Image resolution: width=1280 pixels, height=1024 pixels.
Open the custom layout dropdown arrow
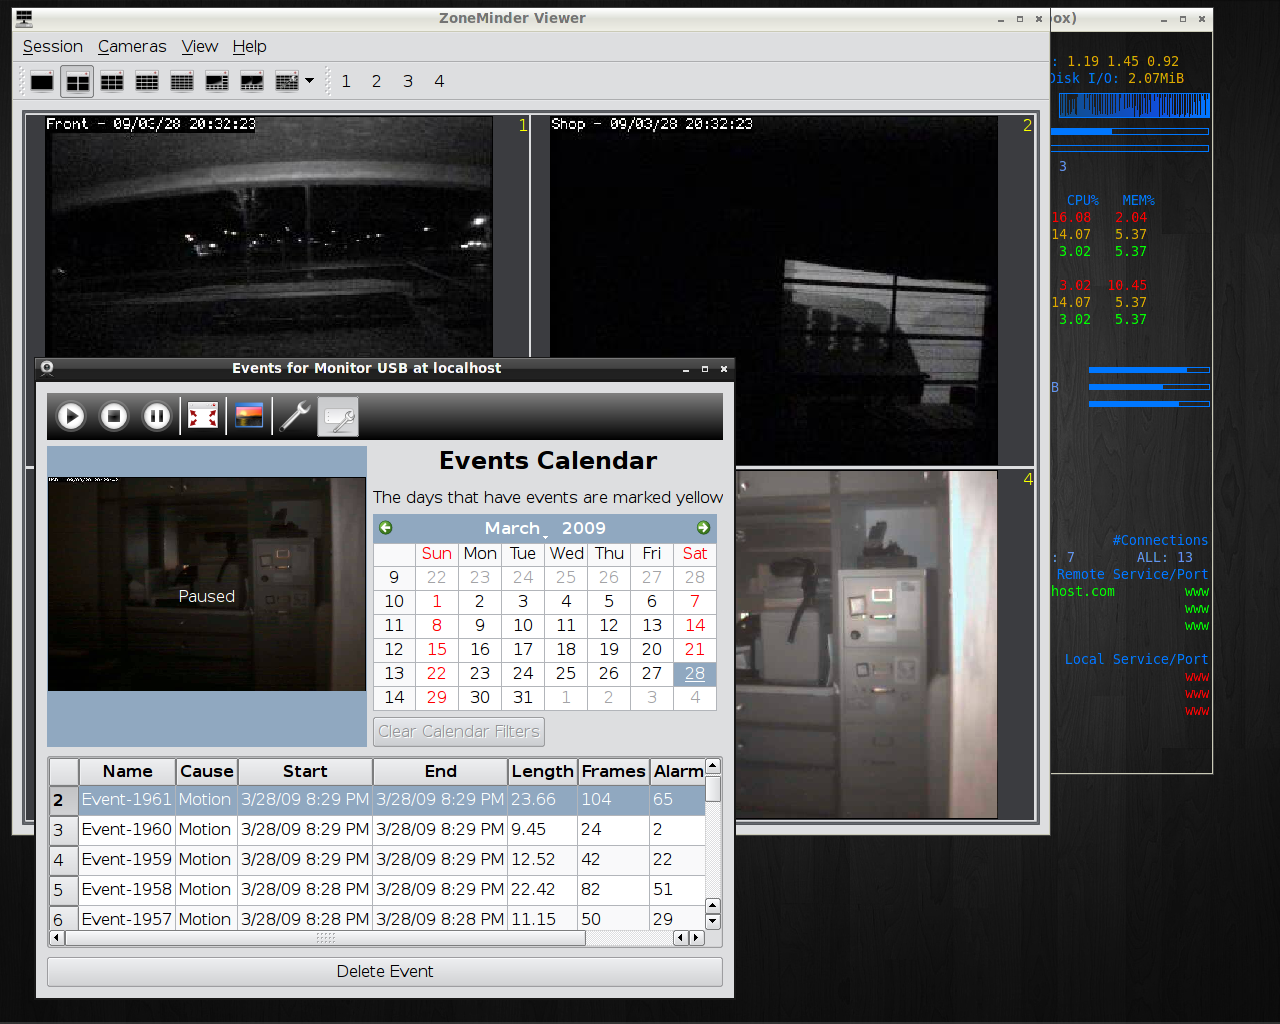[x=309, y=81]
